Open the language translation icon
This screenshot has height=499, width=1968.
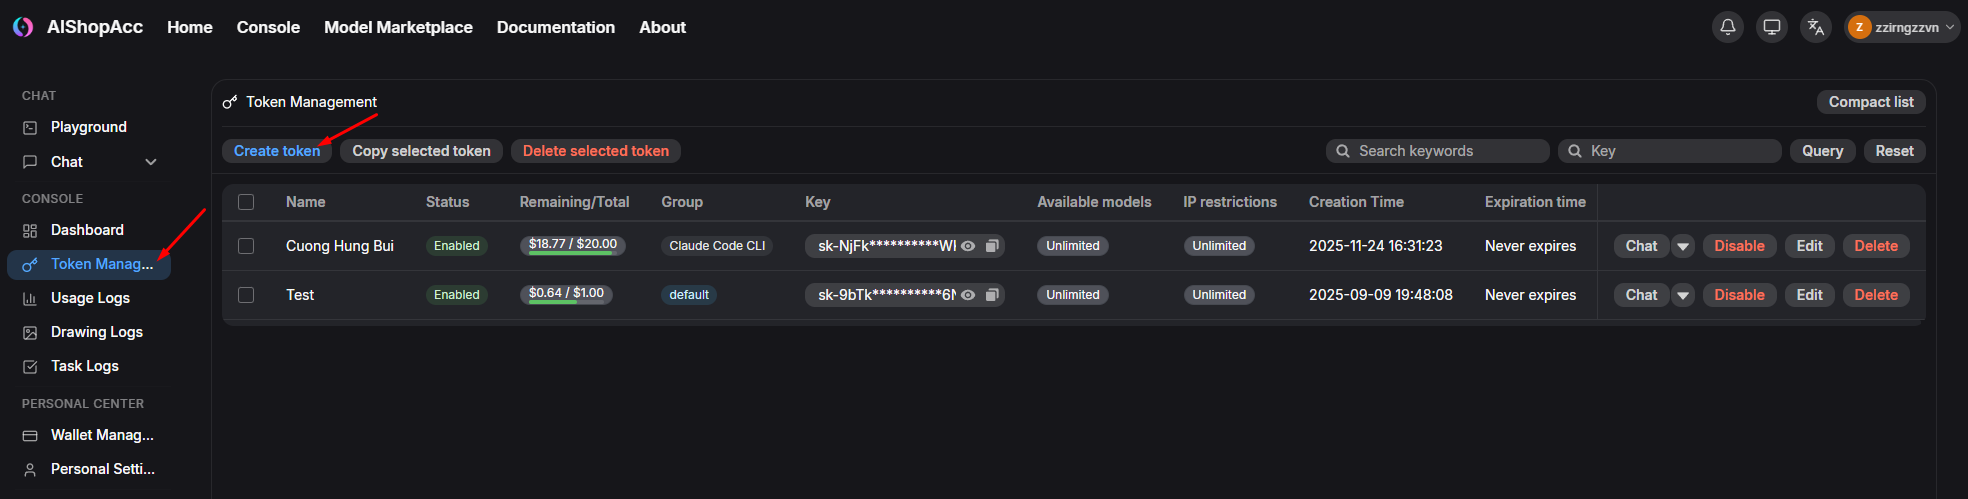point(1815,27)
